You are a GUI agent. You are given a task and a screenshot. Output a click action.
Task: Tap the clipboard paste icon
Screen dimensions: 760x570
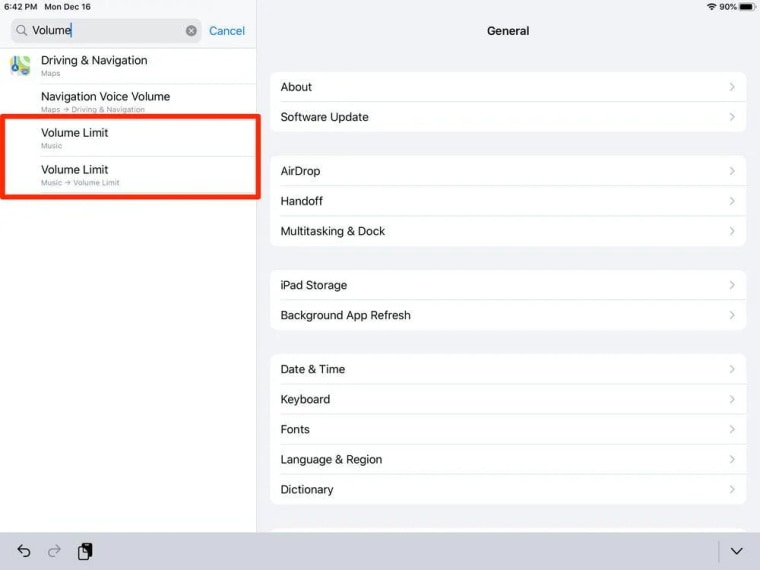[85, 551]
